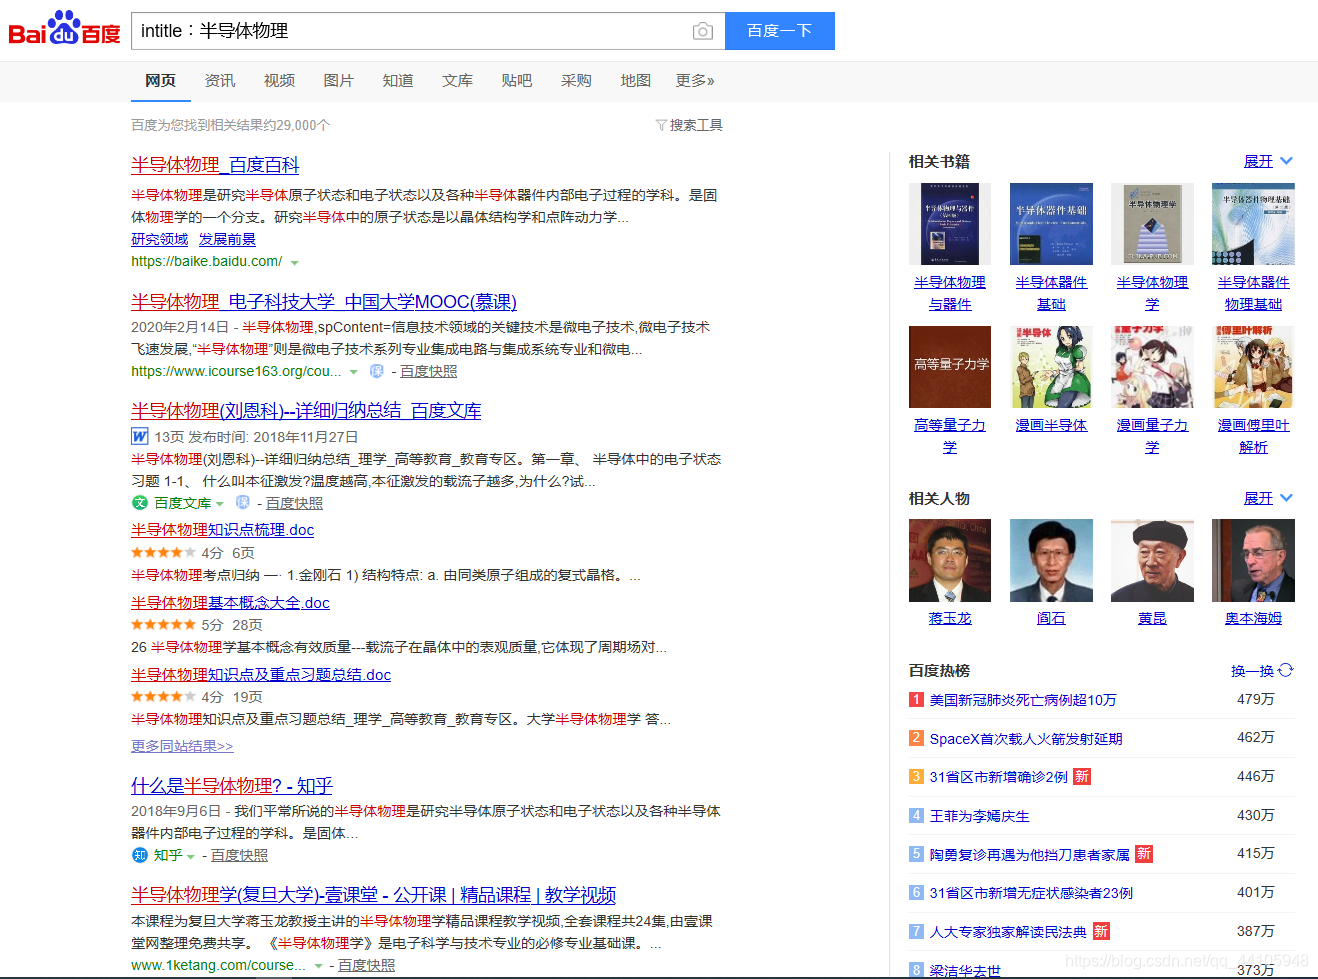Switch to the 知道 tab
Screen dimensions: 1318x979
398,80
